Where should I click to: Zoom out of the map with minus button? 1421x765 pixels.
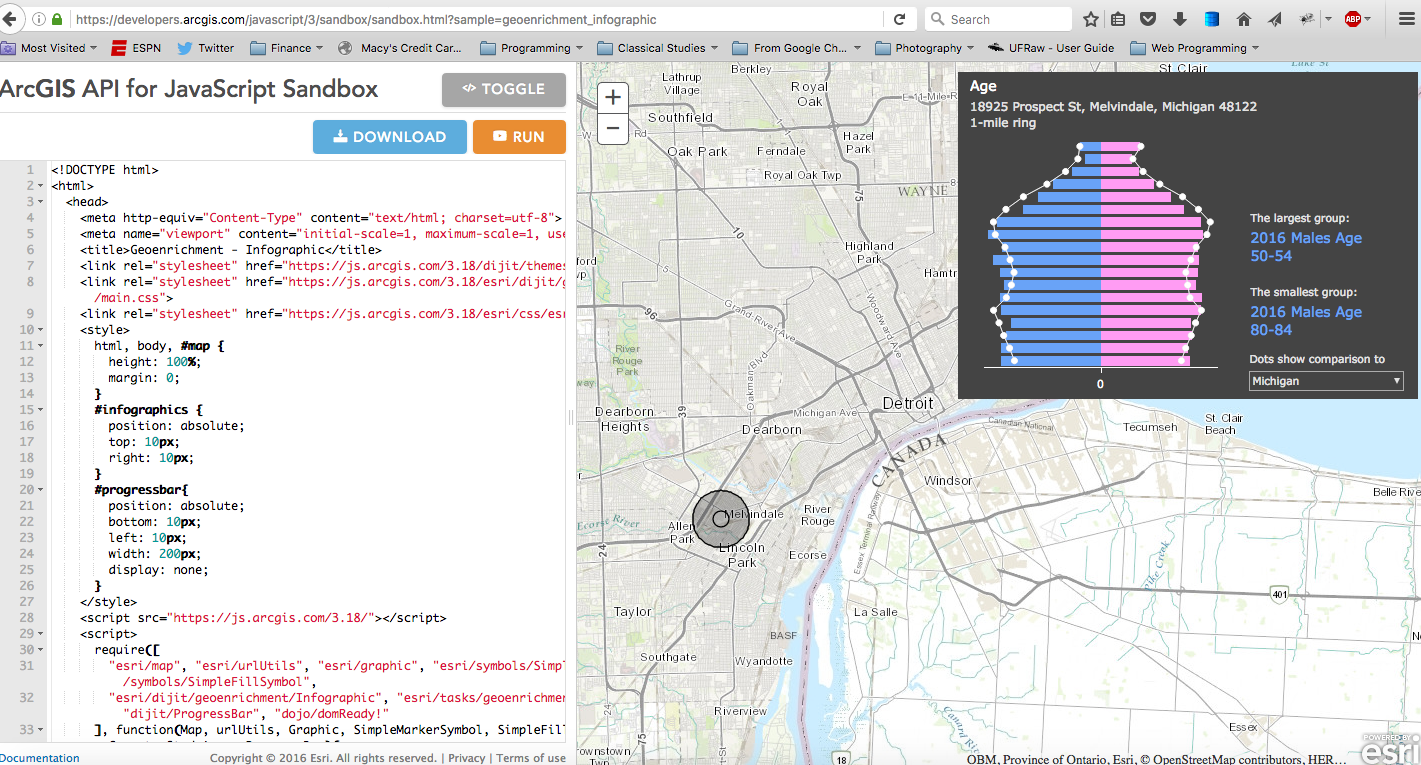coord(613,129)
